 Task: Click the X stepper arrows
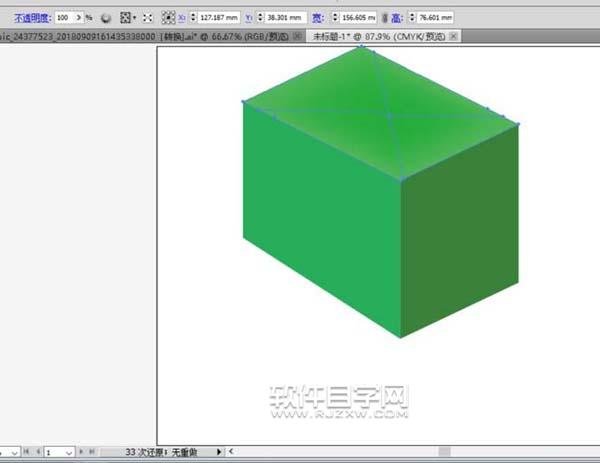(x=193, y=18)
